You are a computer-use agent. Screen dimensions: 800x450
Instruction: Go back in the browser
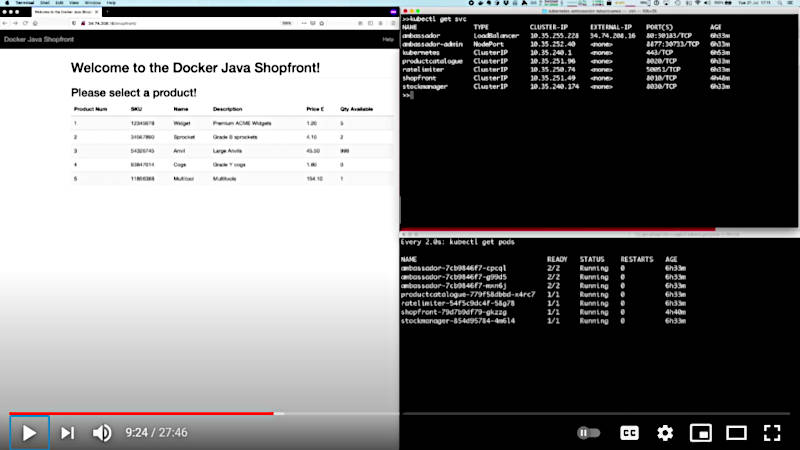pyautogui.click(x=5, y=23)
